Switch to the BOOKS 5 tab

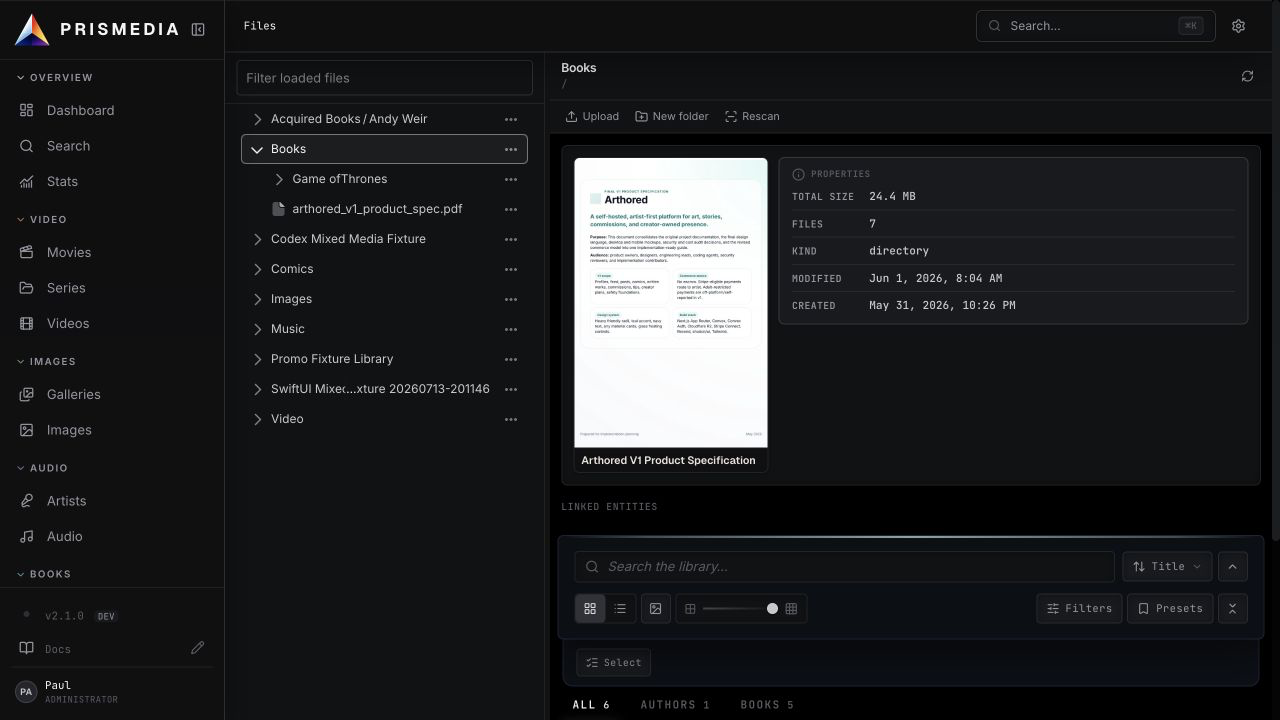[767, 705]
